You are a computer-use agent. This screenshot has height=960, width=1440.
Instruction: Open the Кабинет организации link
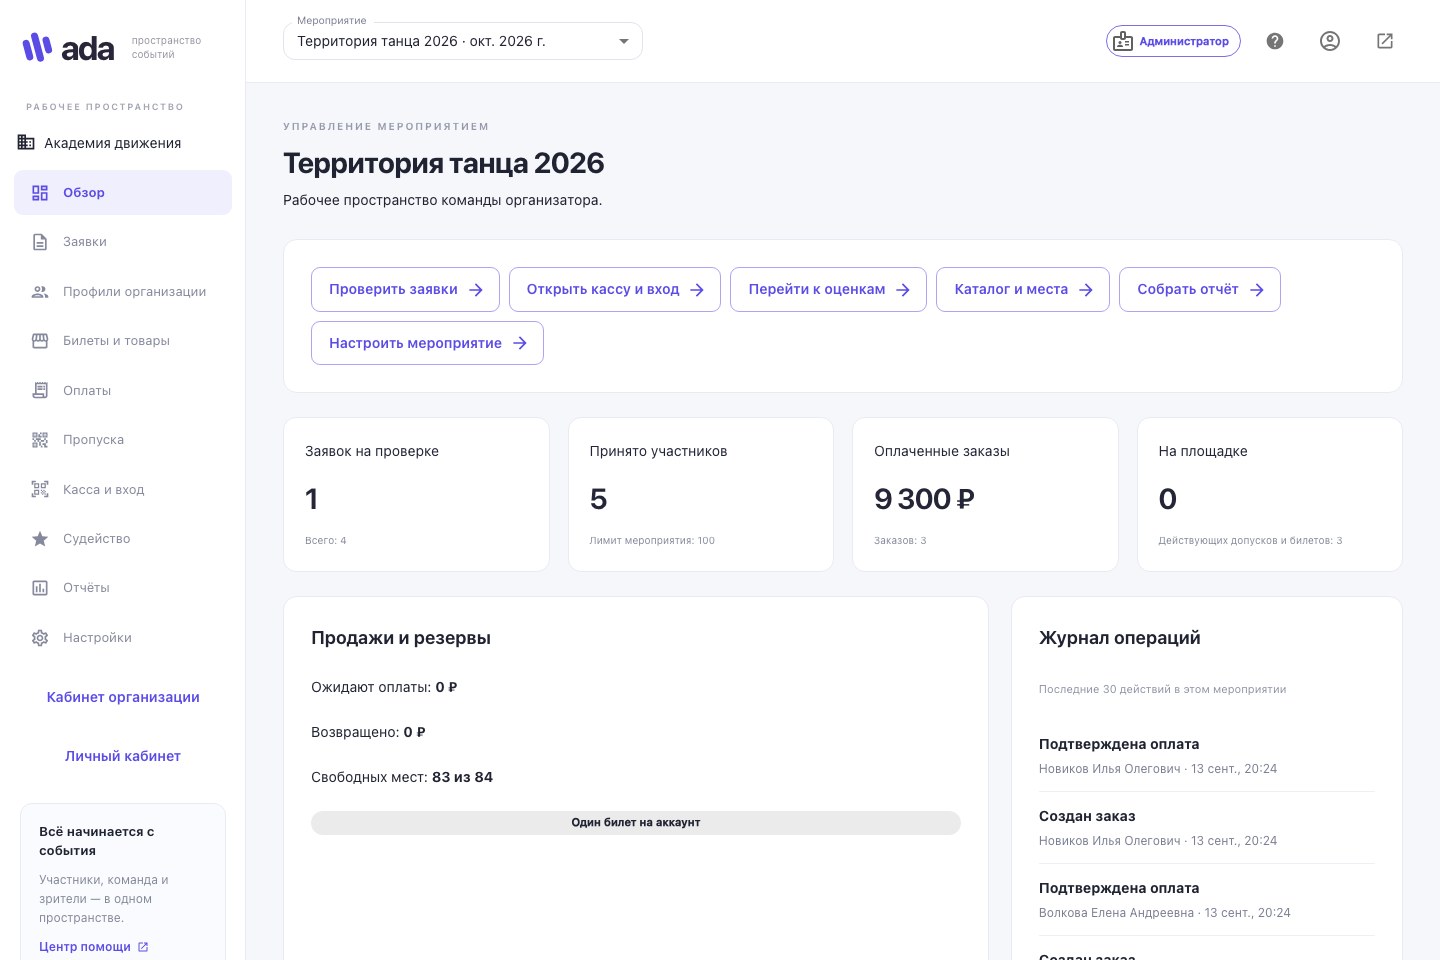(x=123, y=697)
